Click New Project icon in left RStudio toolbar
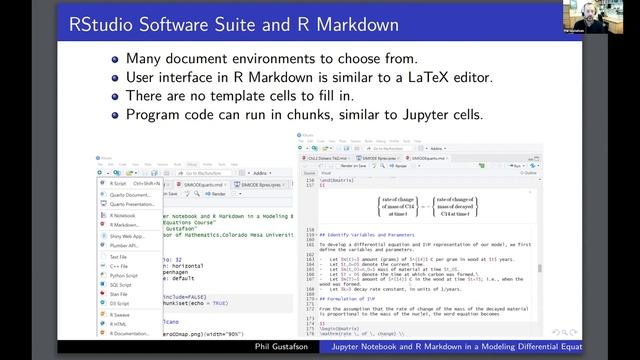The image size is (640, 360). coord(117,173)
